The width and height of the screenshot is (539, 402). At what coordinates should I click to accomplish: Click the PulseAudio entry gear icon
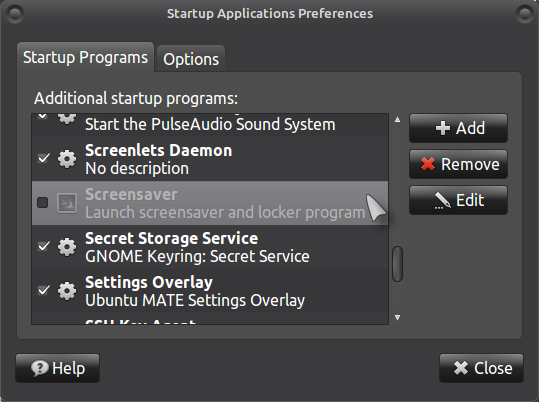67,118
